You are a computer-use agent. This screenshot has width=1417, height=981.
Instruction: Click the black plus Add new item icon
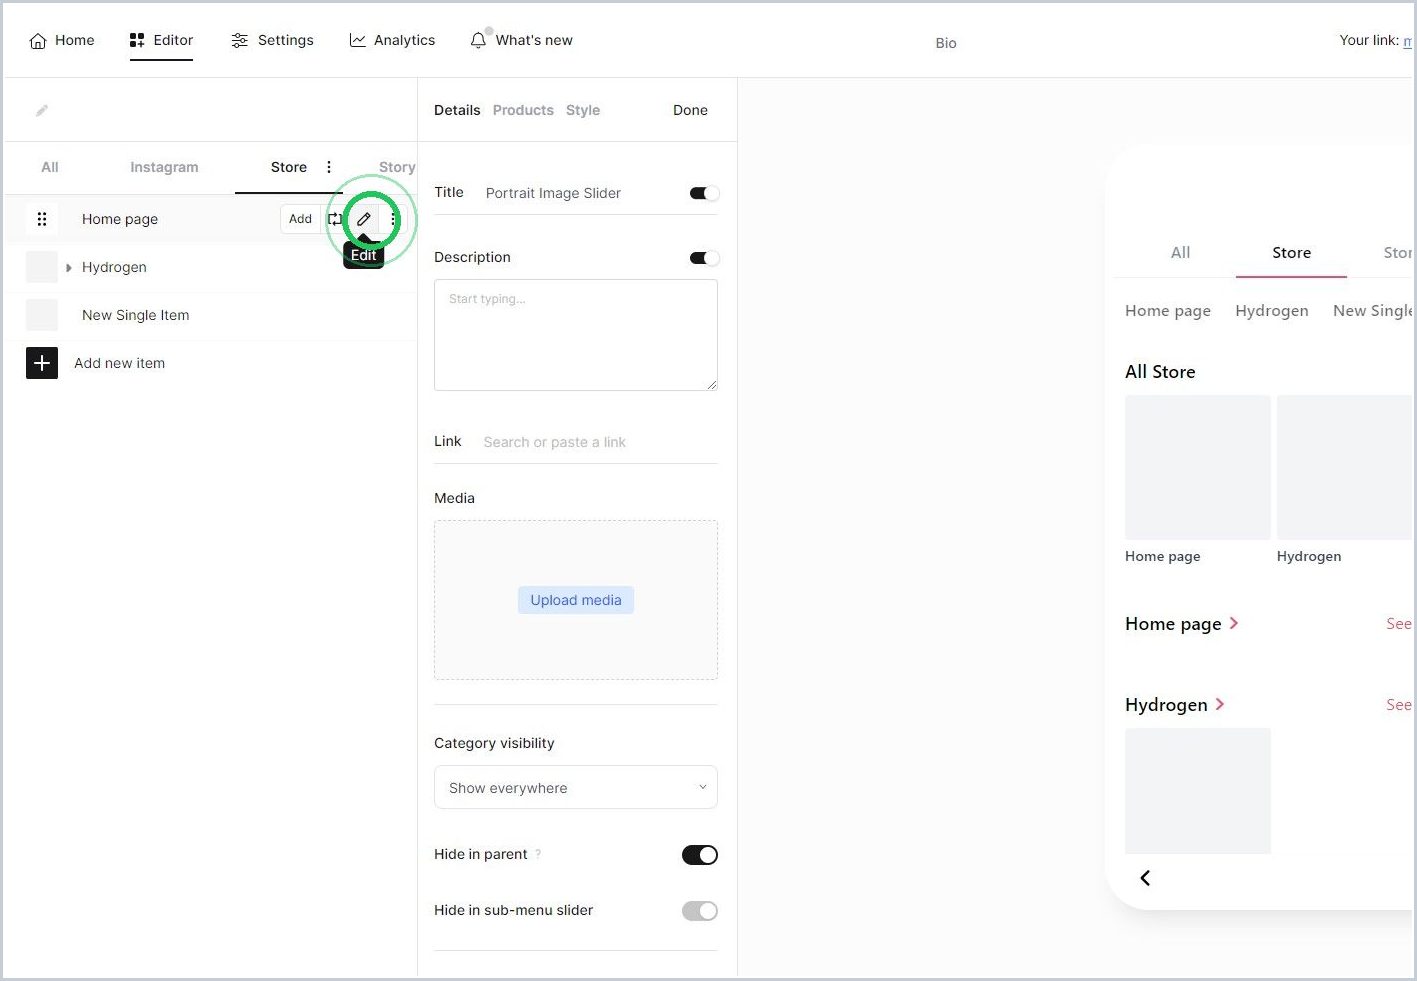42,363
